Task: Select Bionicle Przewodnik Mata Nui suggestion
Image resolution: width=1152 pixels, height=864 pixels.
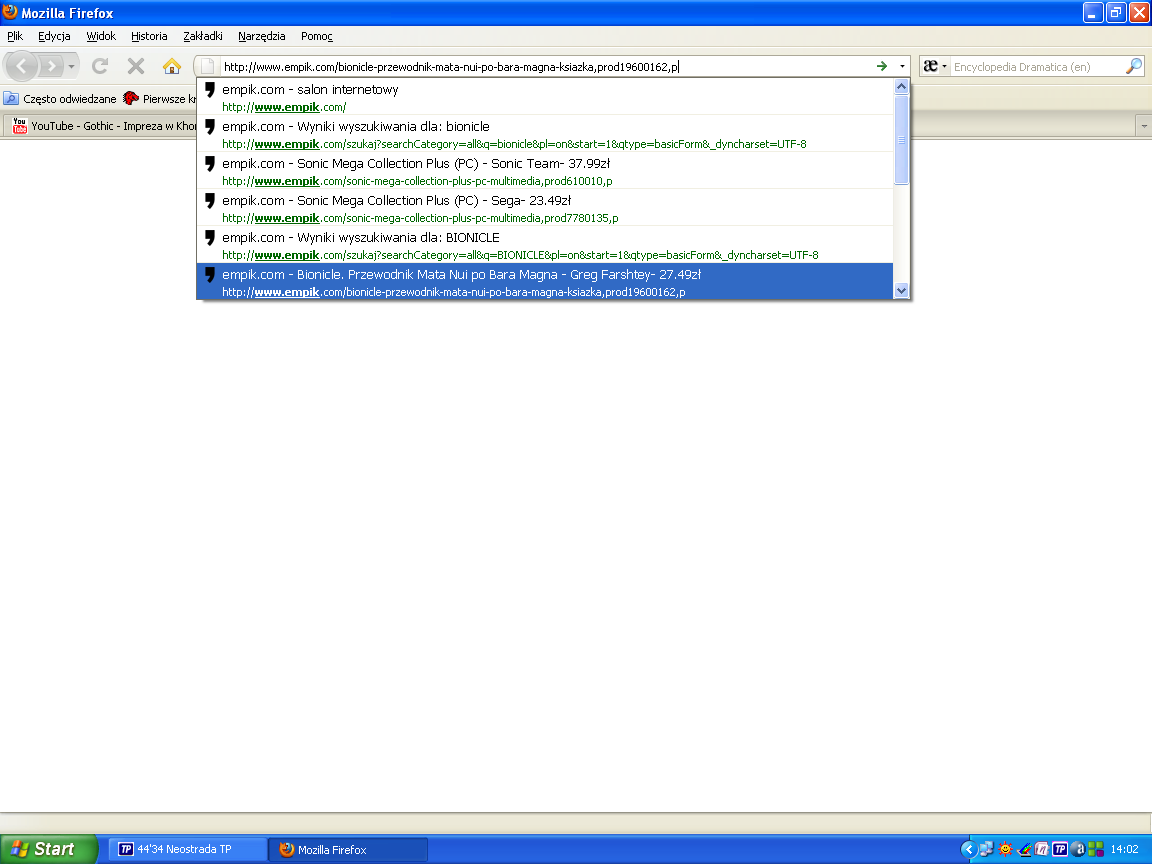Action: [x=544, y=281]
